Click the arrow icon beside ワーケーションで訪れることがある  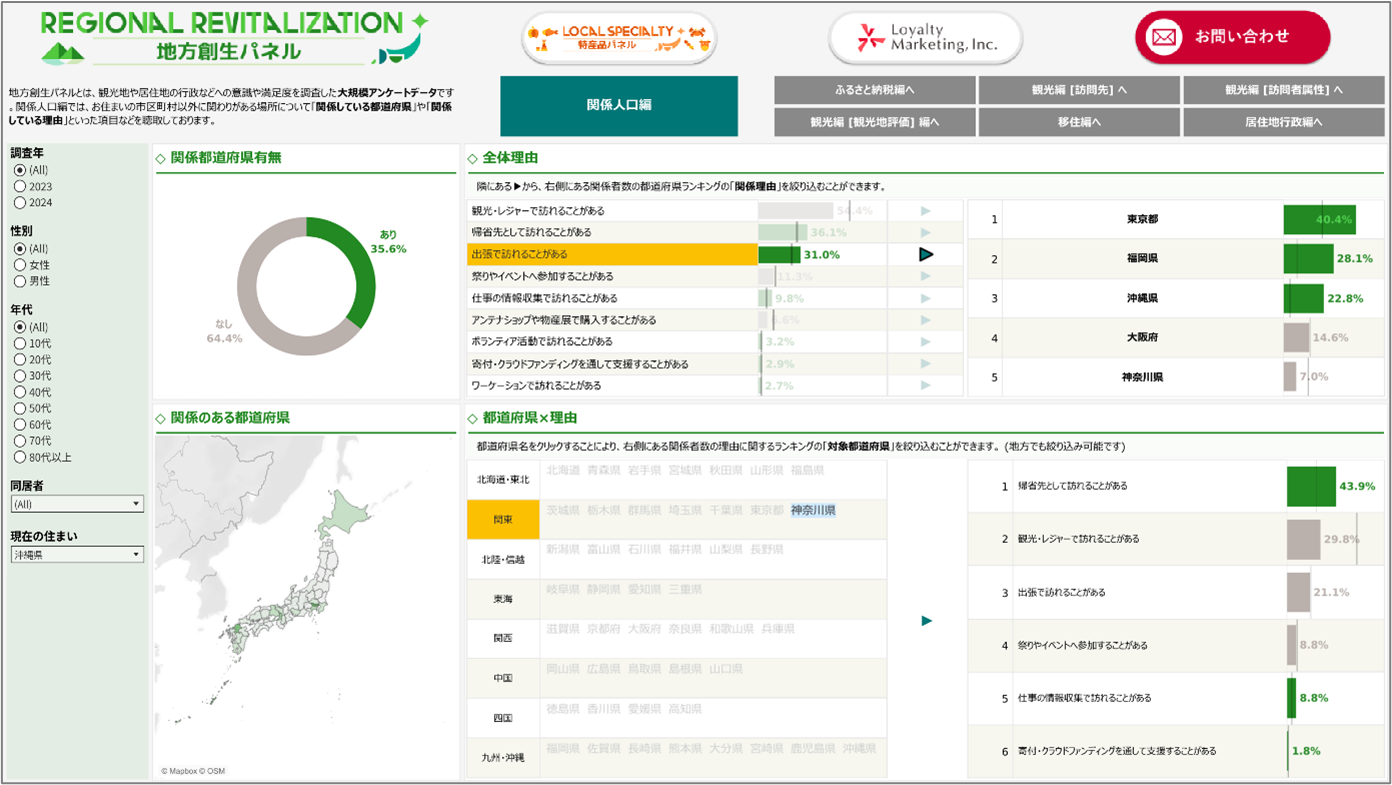(x=926, y=386)
